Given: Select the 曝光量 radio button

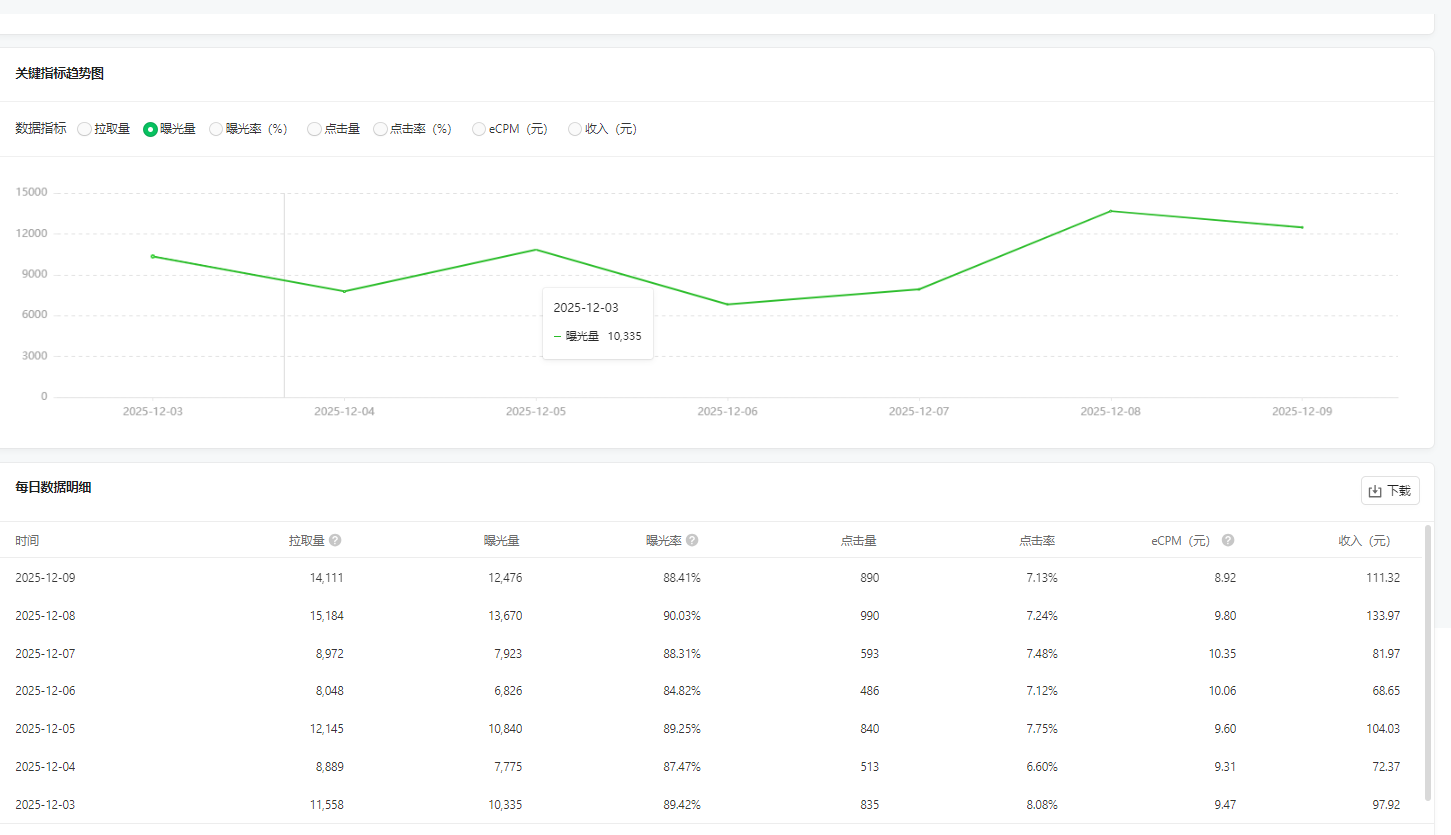Looking at the screenshot, I should pyautogui.click(x=150, y=129).
